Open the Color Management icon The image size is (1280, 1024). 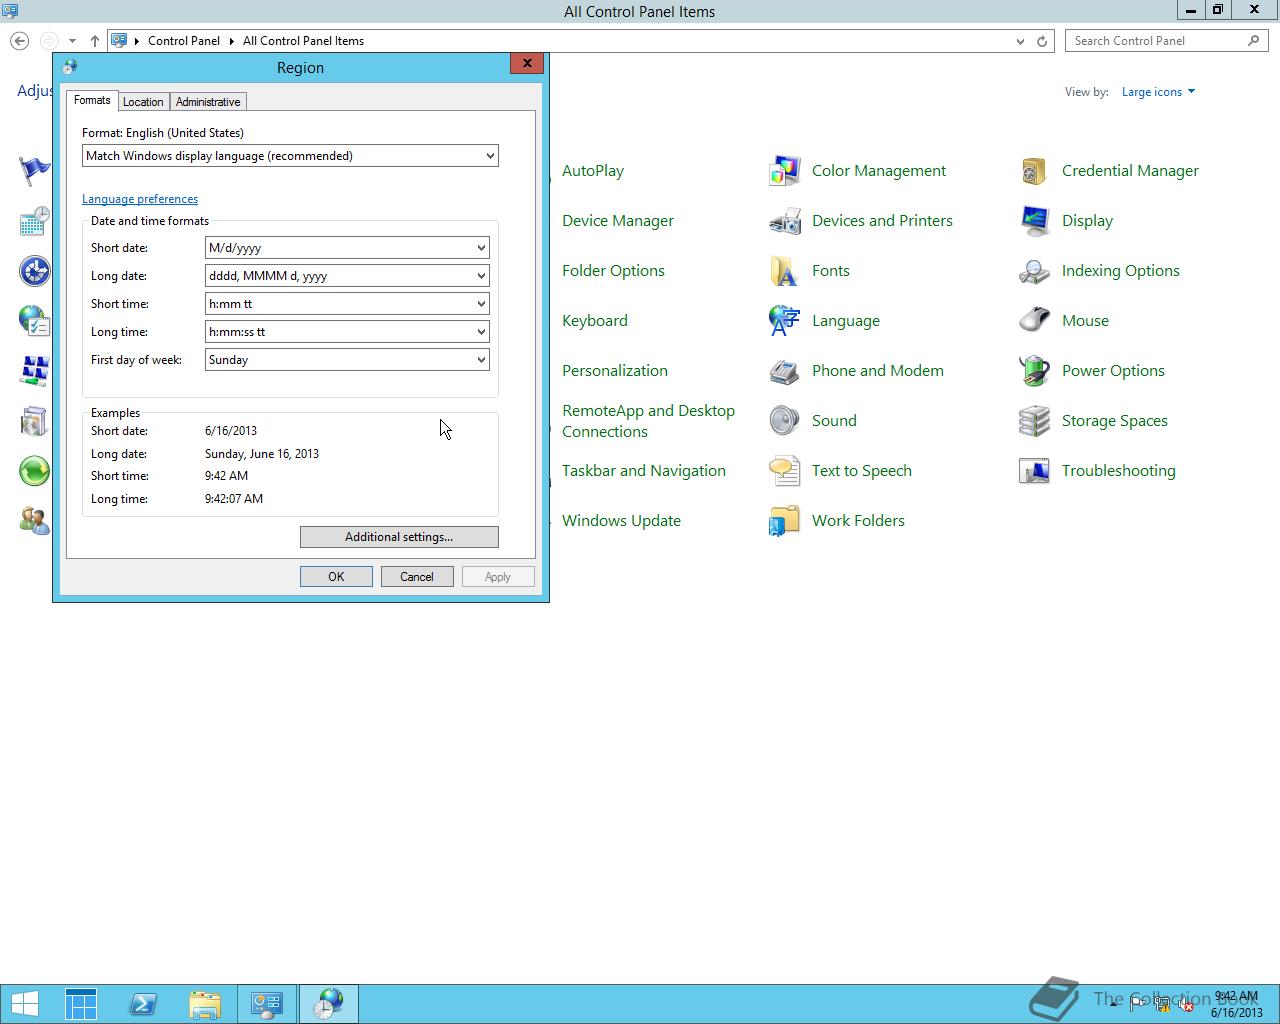(x=784, y=171)
